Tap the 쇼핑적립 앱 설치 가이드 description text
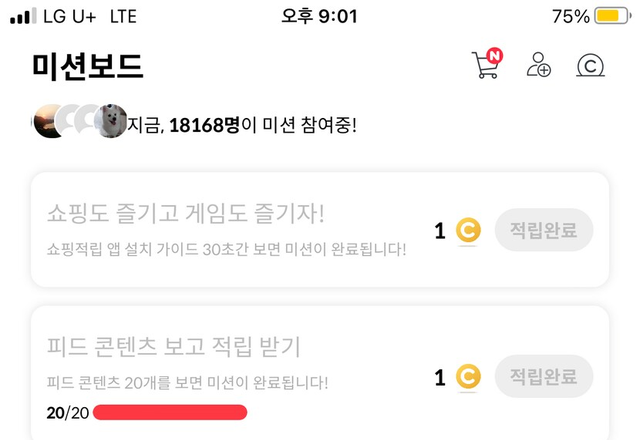Viewport: 640px width, 440px height. (x=226, y=247)
